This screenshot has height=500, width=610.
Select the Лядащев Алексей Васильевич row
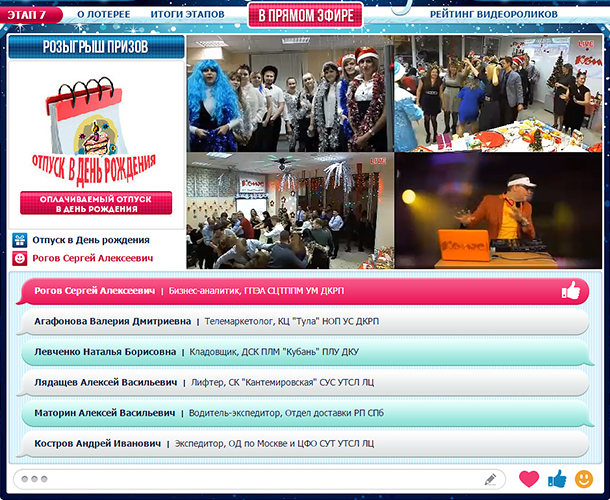tap(303, 382)
